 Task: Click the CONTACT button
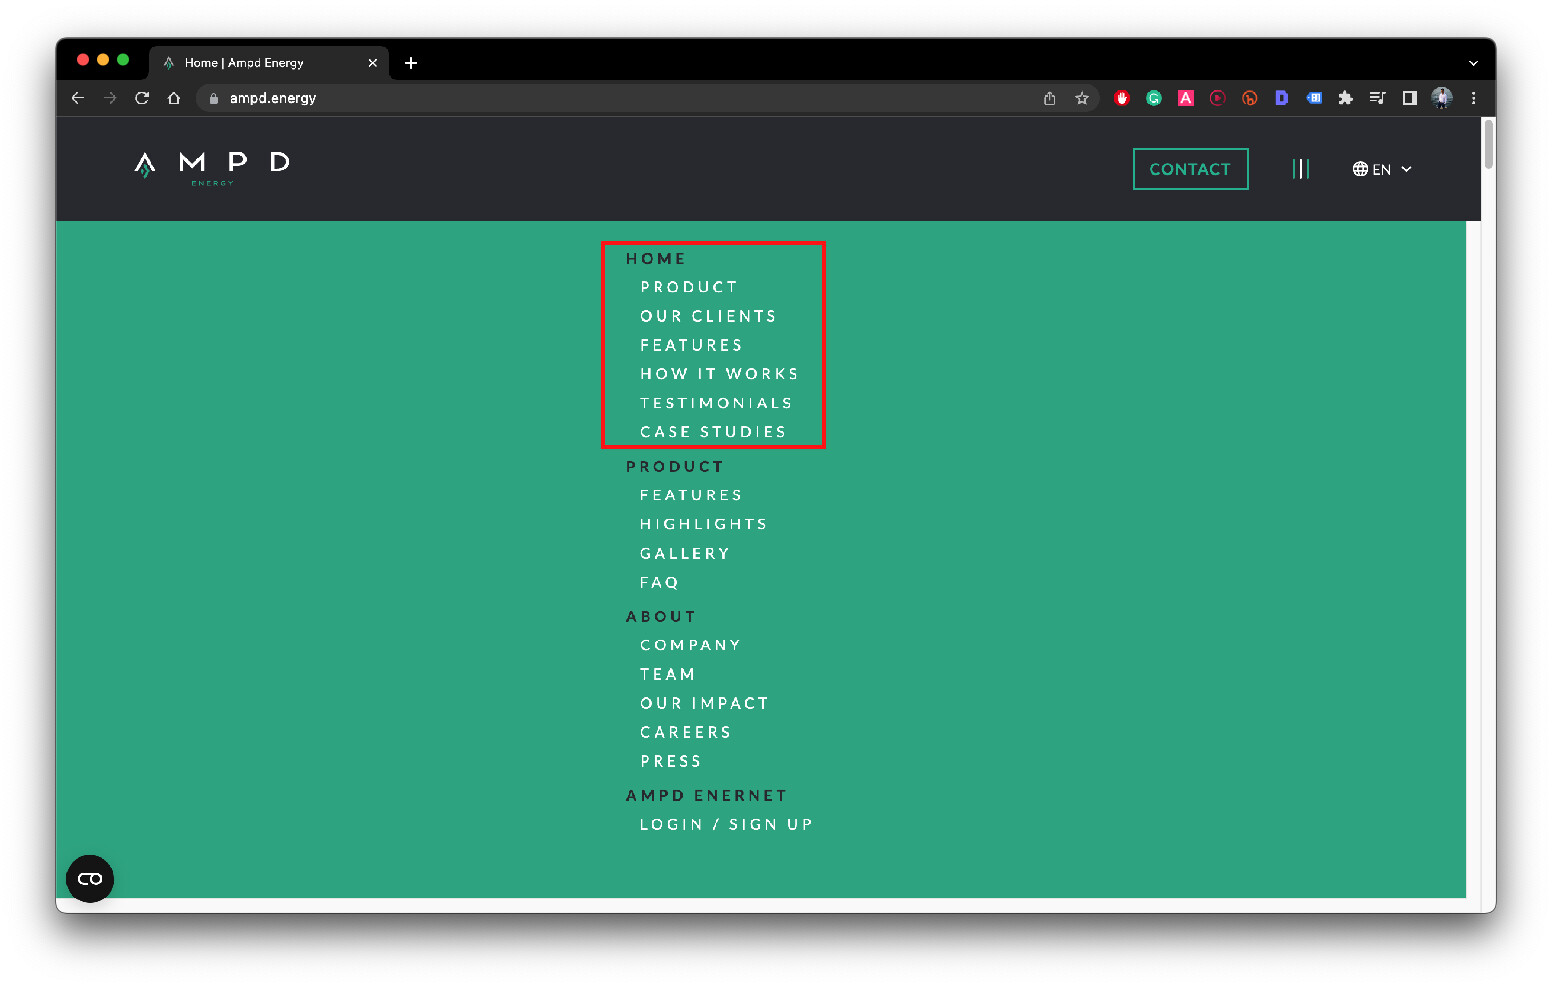click(x=1190, y=169)
